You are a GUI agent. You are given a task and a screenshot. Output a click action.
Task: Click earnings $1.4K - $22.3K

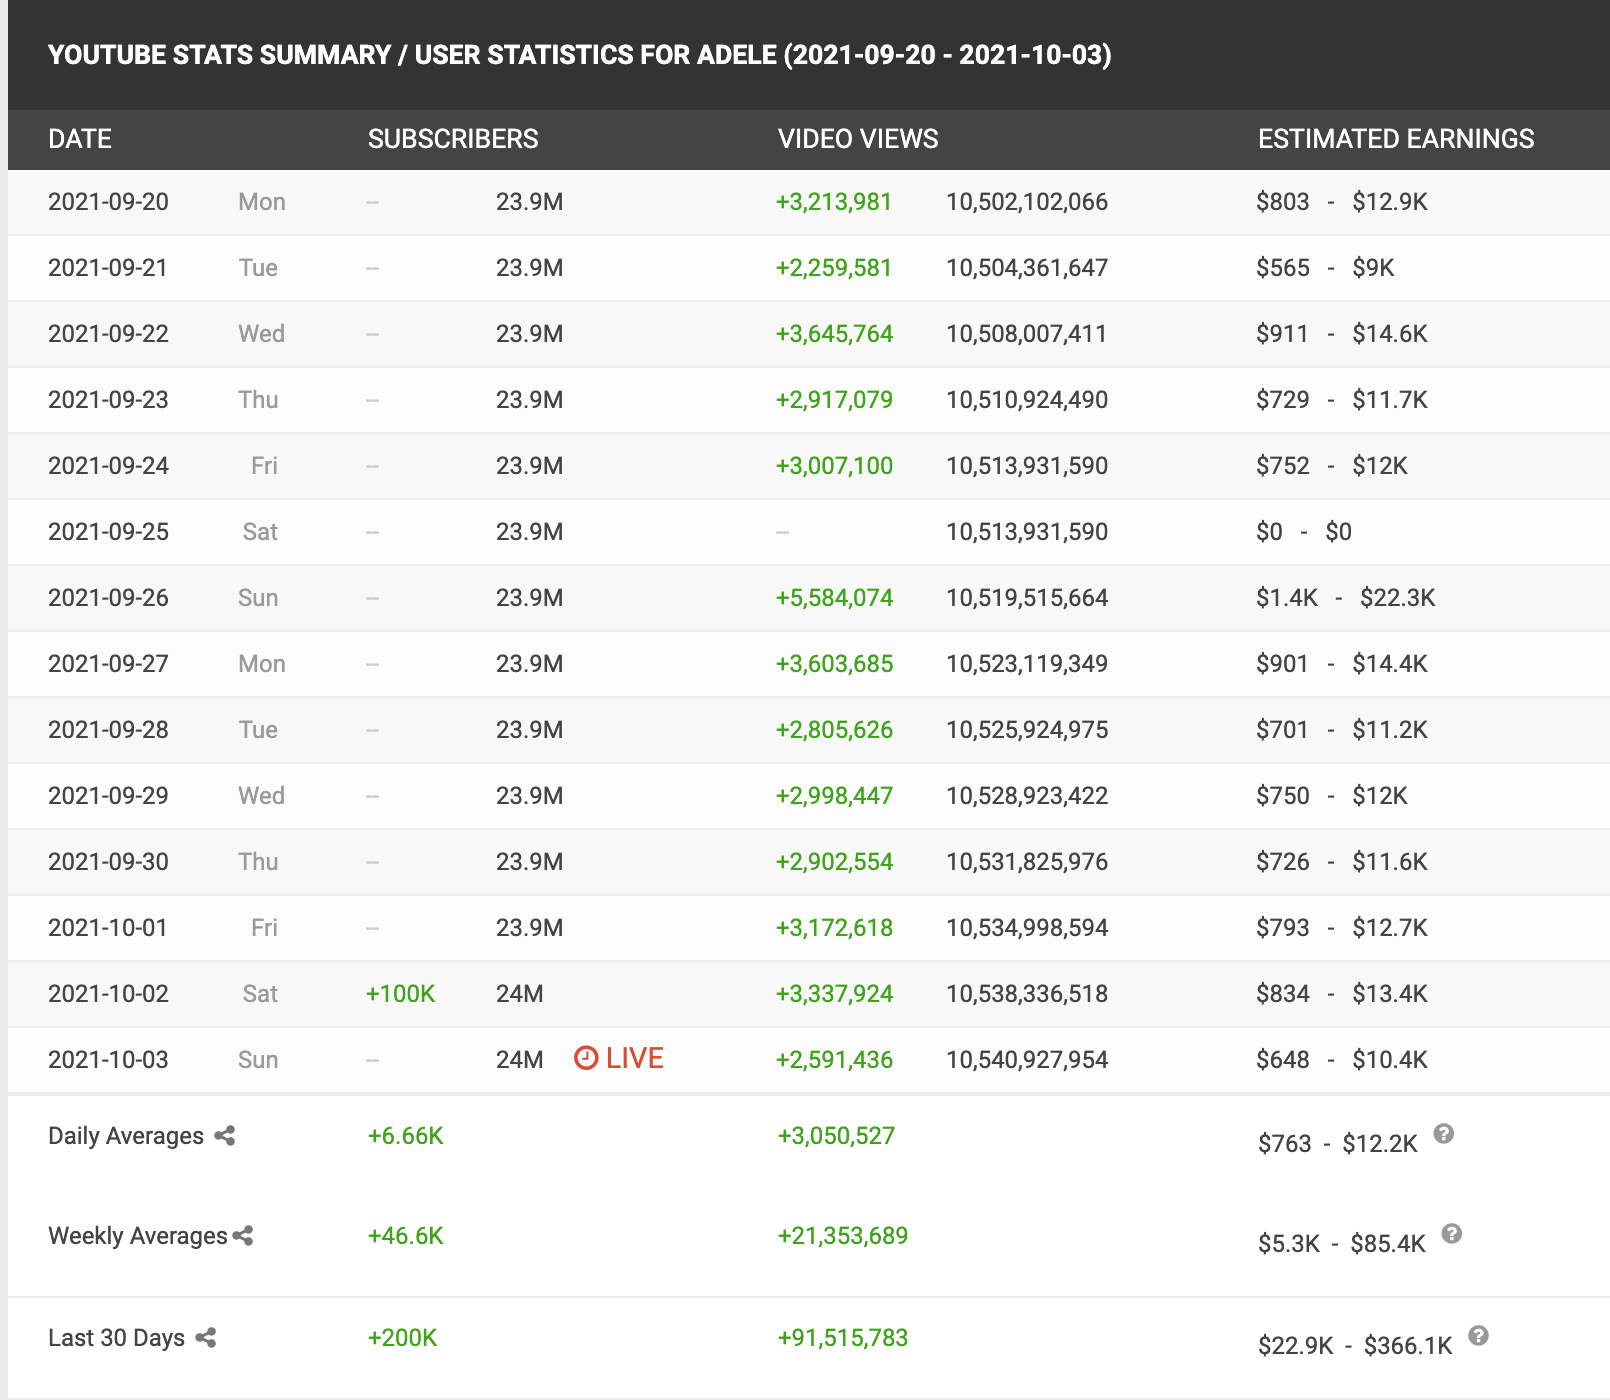click(x=1346, y=598)
